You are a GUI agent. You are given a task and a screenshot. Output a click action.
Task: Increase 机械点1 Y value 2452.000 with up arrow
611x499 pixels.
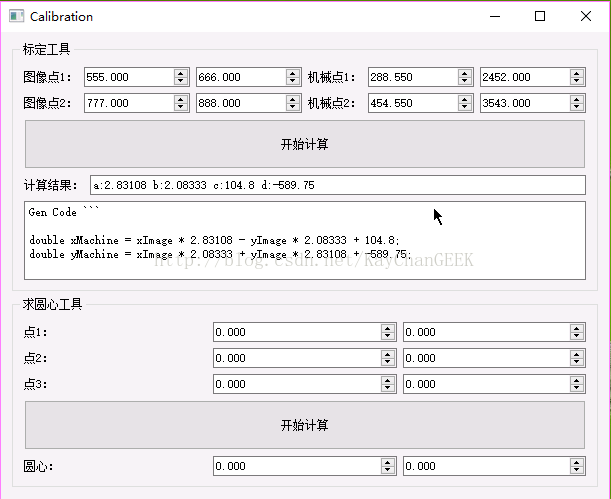(x=577, y=73)
